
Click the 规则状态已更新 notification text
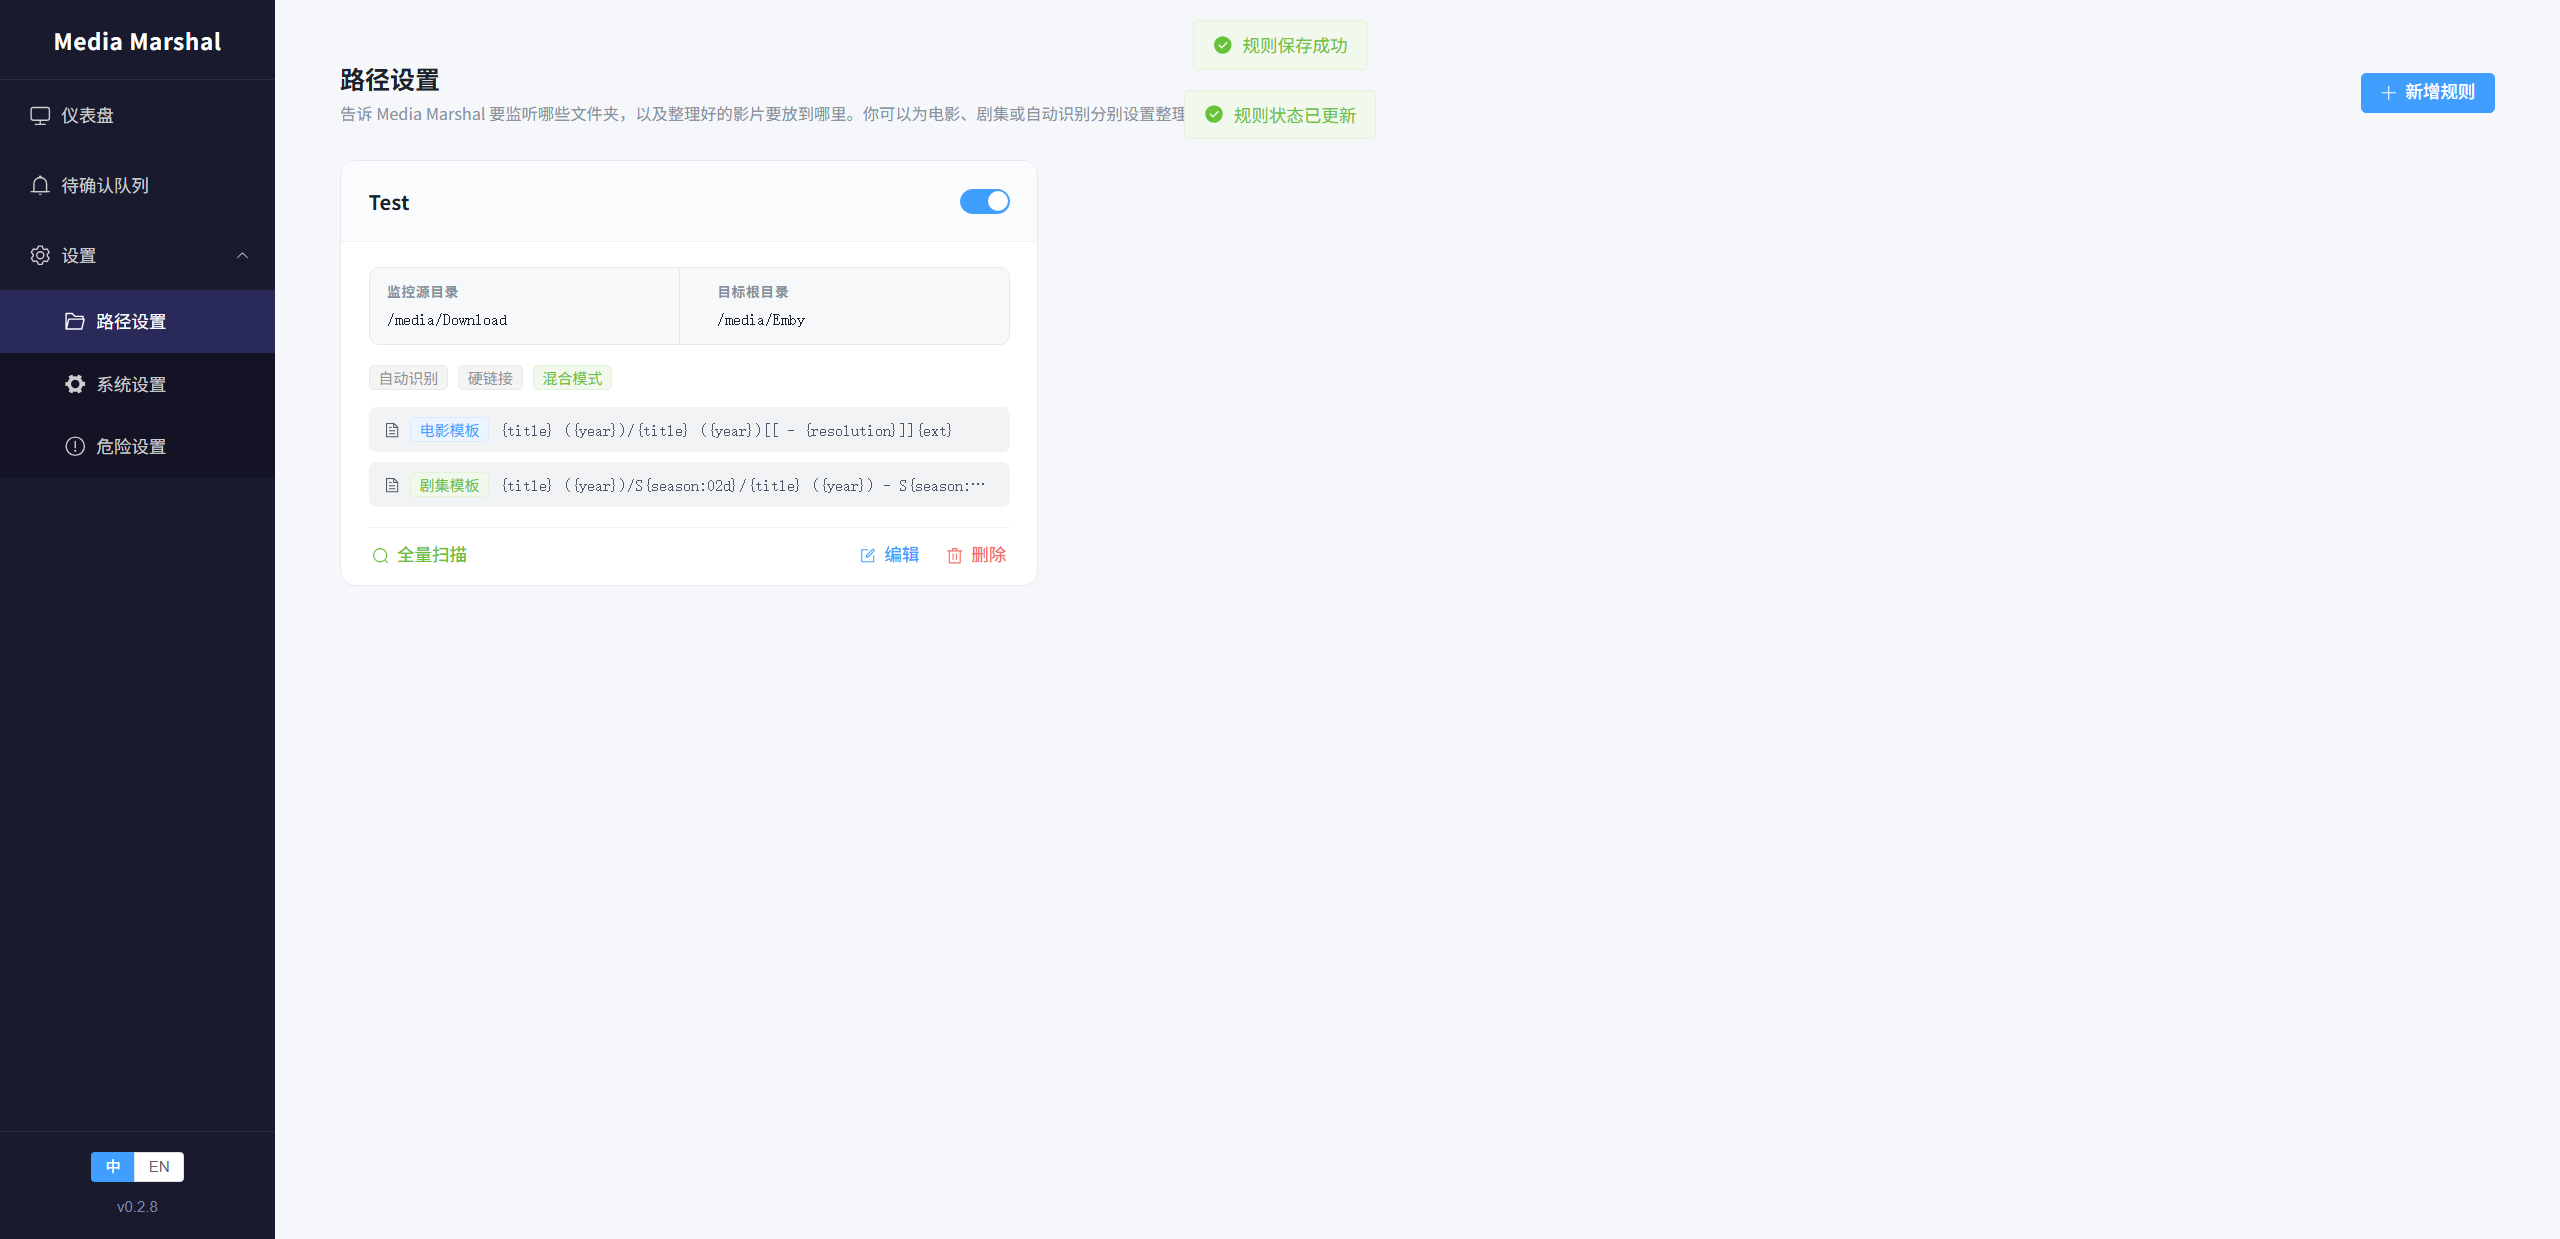click(1295, 116)
